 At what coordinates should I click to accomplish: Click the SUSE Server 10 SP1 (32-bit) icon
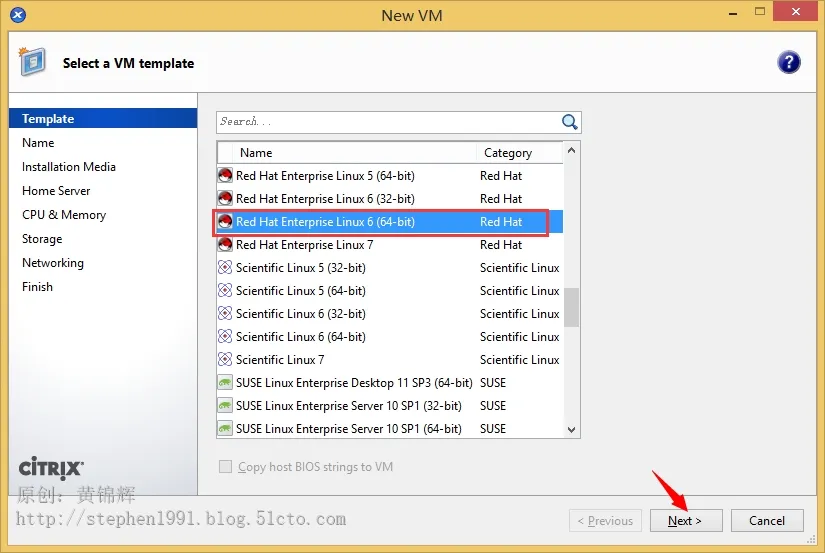pos(225,406)
